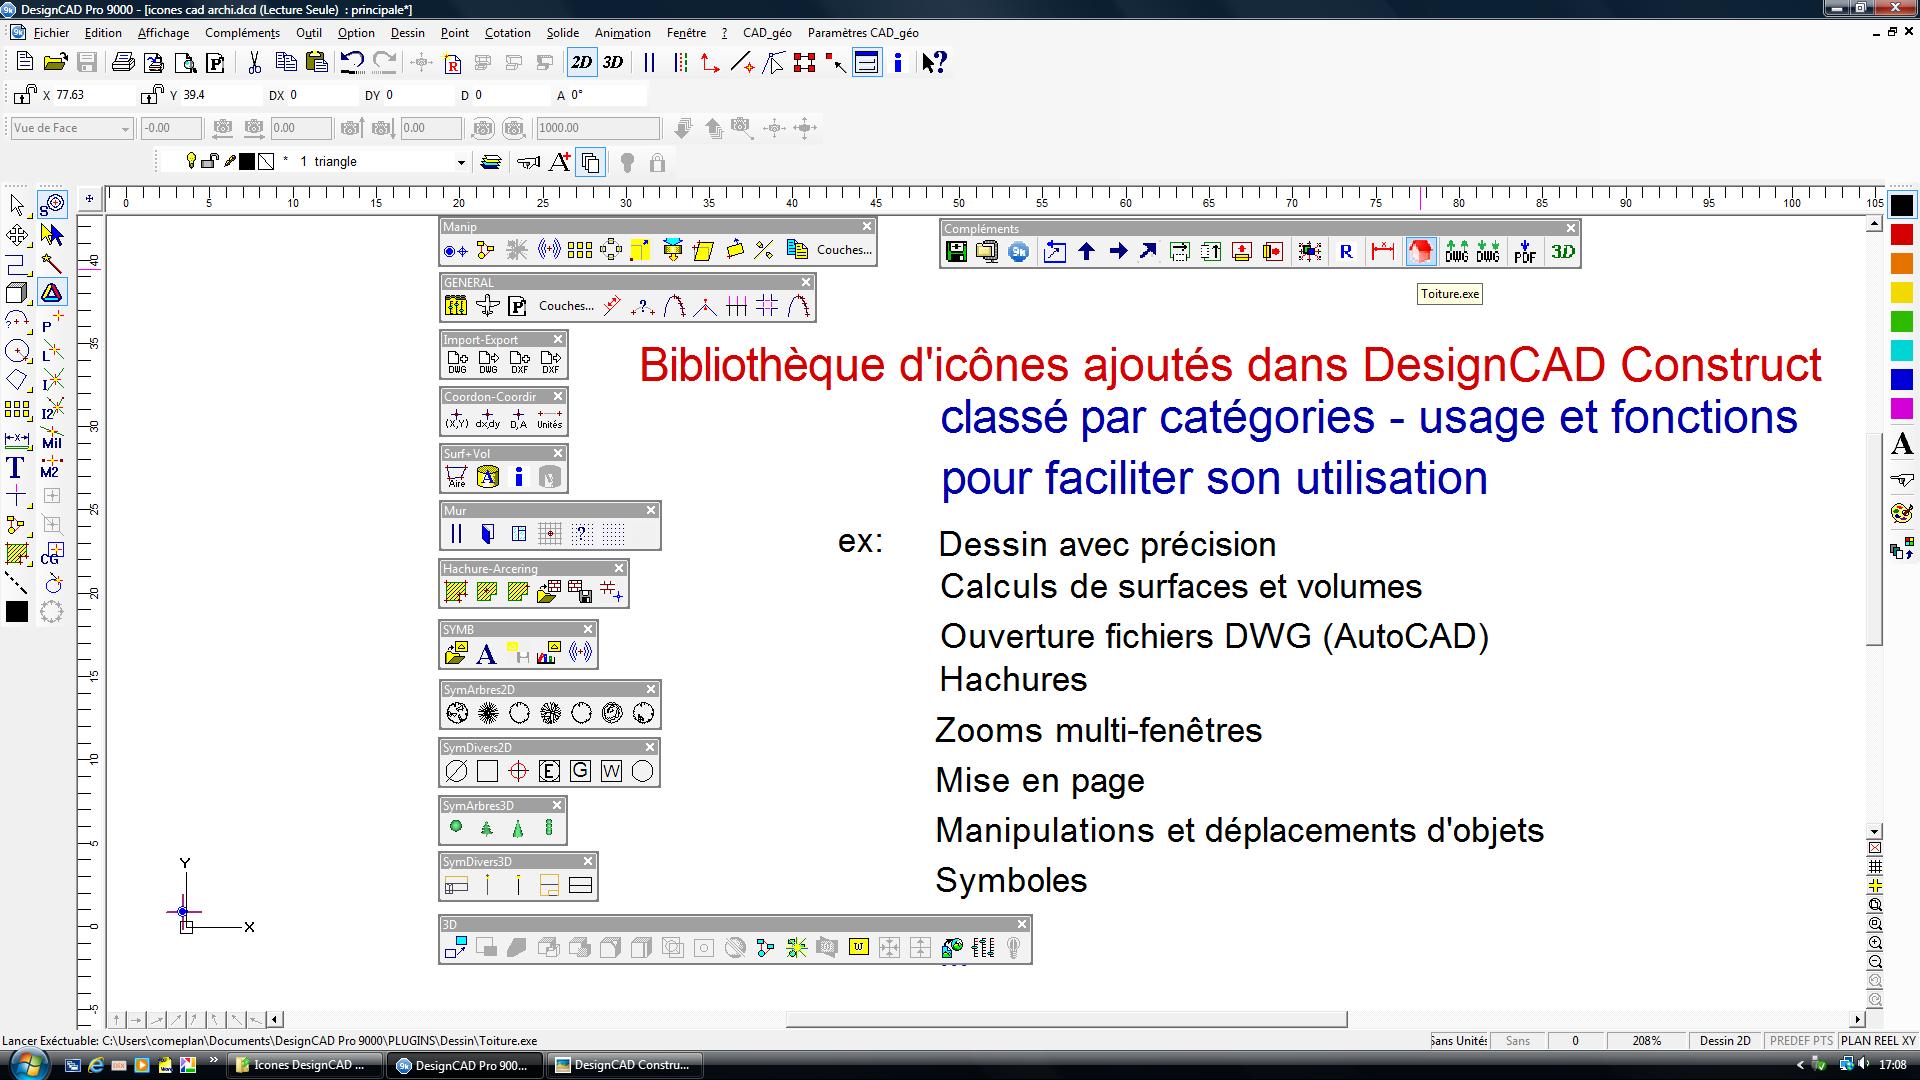Toggle layer lightbulb visibility icon

pos(191,161)
